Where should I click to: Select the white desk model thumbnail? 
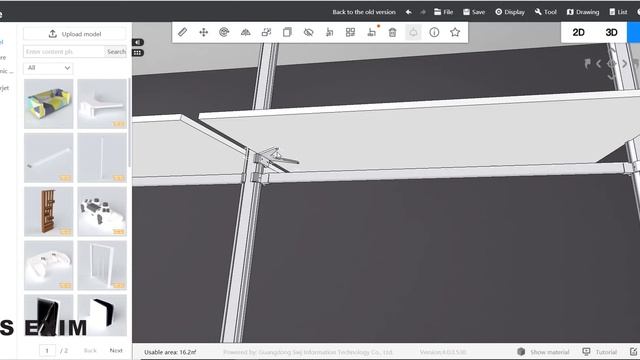tap(102, 104)
